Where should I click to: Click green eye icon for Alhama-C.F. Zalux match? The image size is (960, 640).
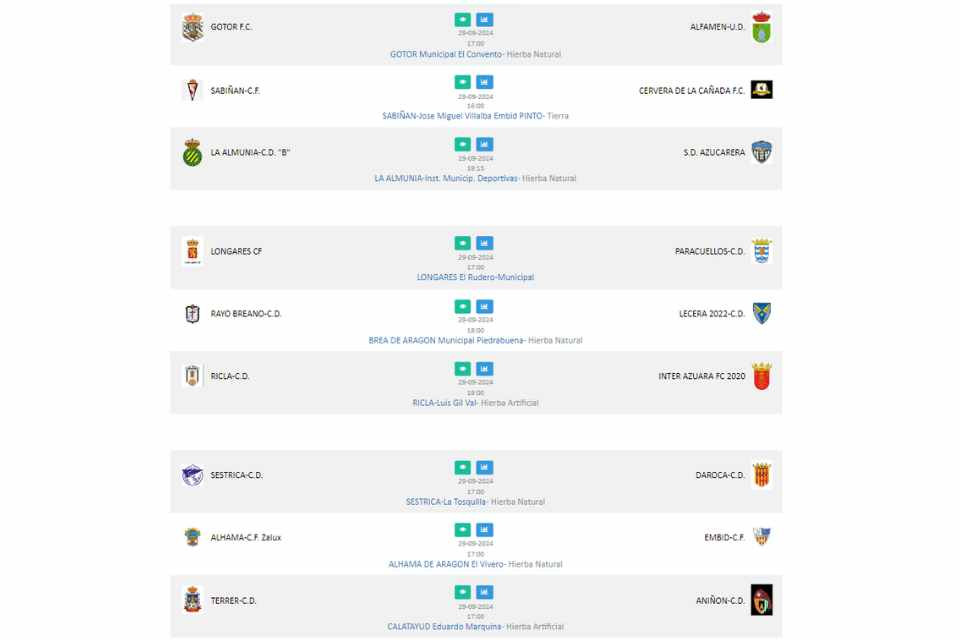coord(463,530)
